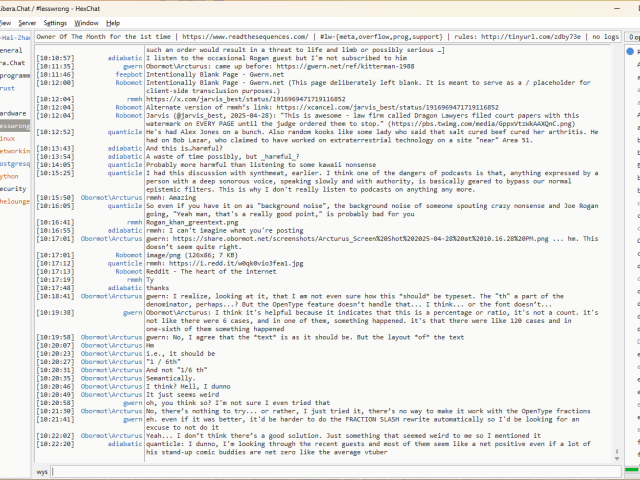The image size is (640, 480).
Task: Select the rust channel in list
Action: pos(8,88)
